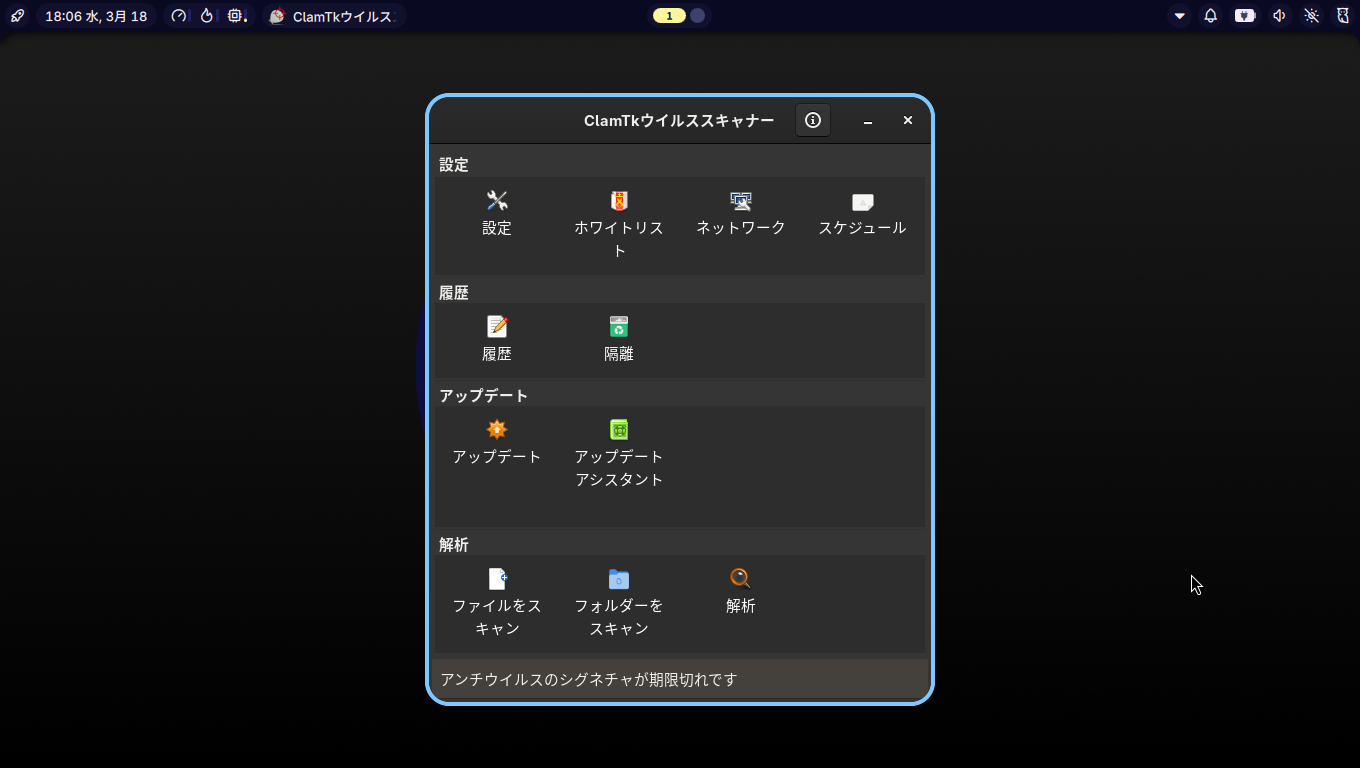Viewport: 1360px width, 768px height.
Task: Show the ClamTk about info button
Action: (813, 120)
